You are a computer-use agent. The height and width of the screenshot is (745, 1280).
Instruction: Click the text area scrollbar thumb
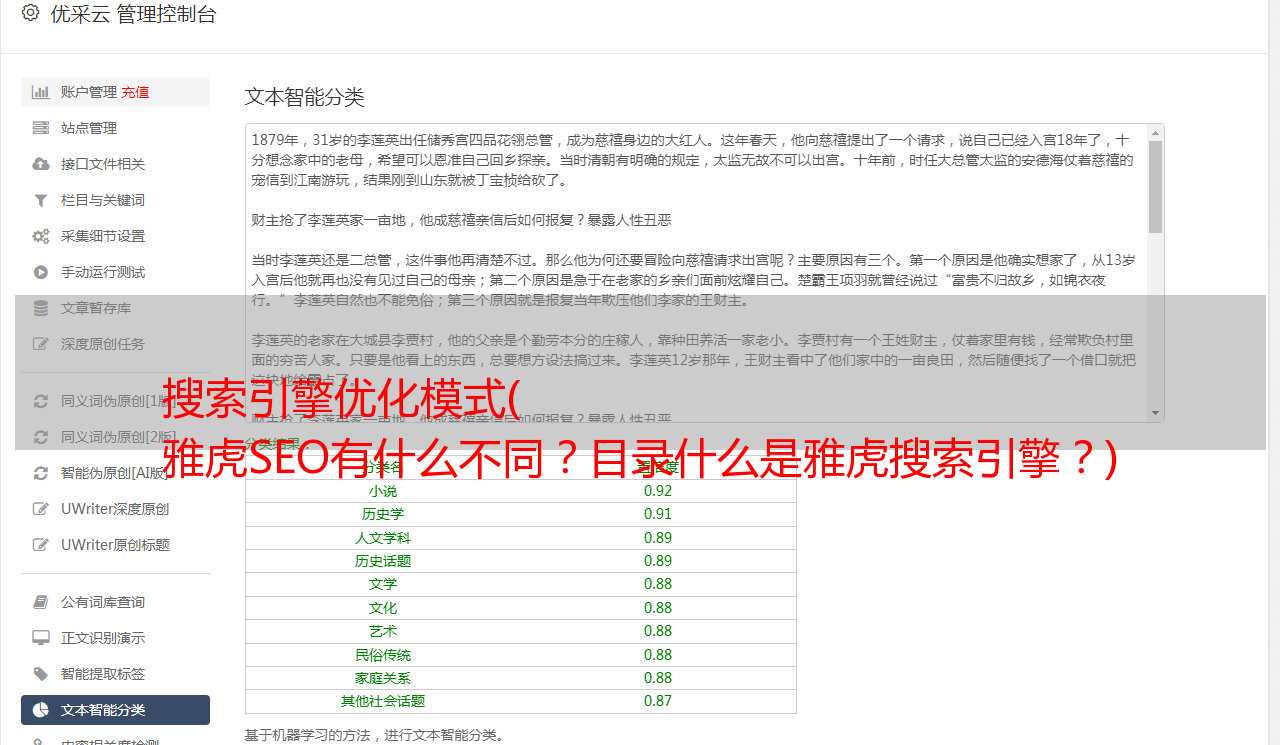click(x=1155, y=186)
